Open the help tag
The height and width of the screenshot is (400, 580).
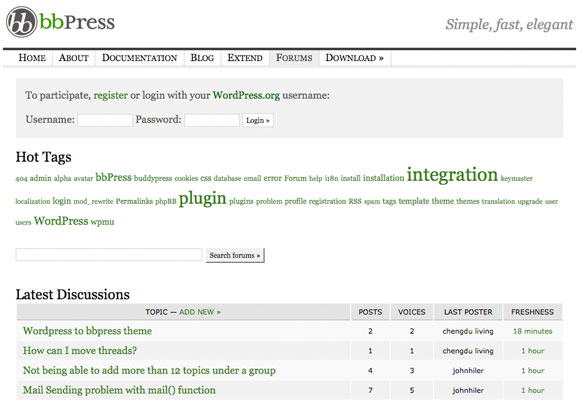click(316, 178)
